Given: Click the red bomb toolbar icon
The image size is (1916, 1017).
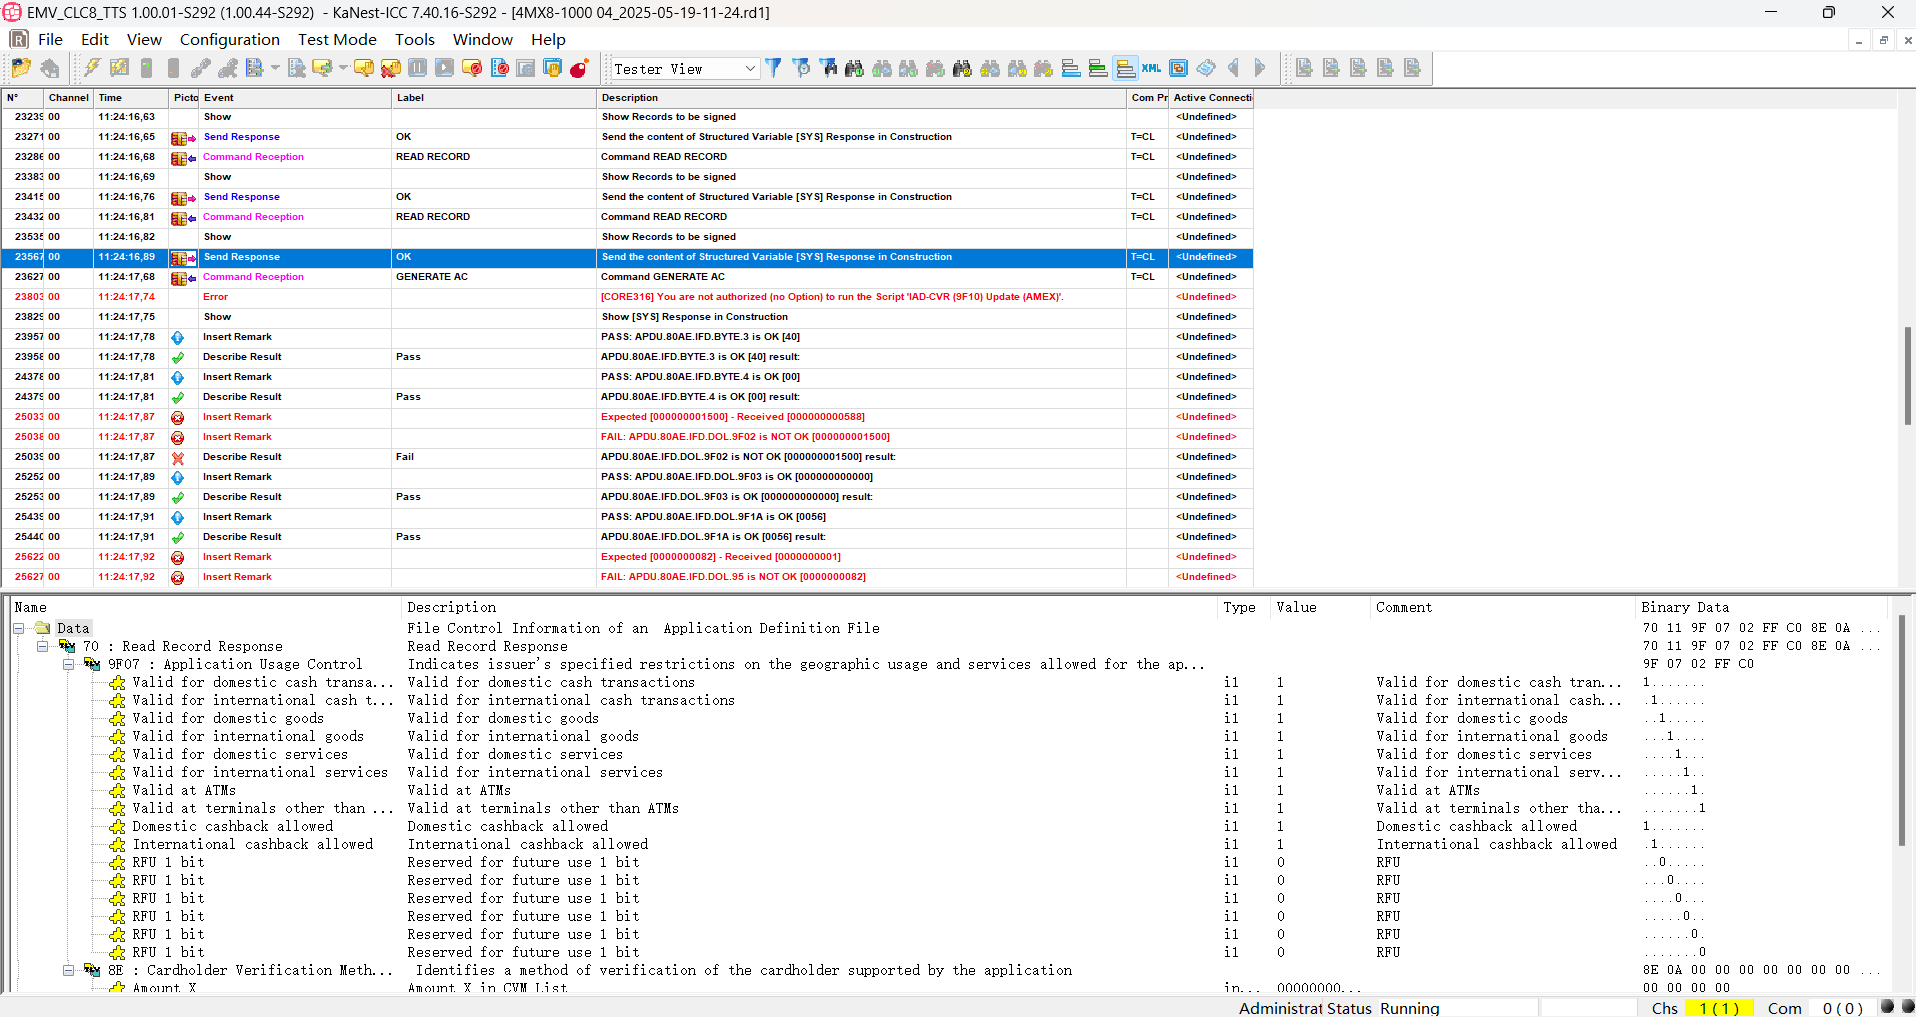Looking at the screenshot, I should 579,68.
